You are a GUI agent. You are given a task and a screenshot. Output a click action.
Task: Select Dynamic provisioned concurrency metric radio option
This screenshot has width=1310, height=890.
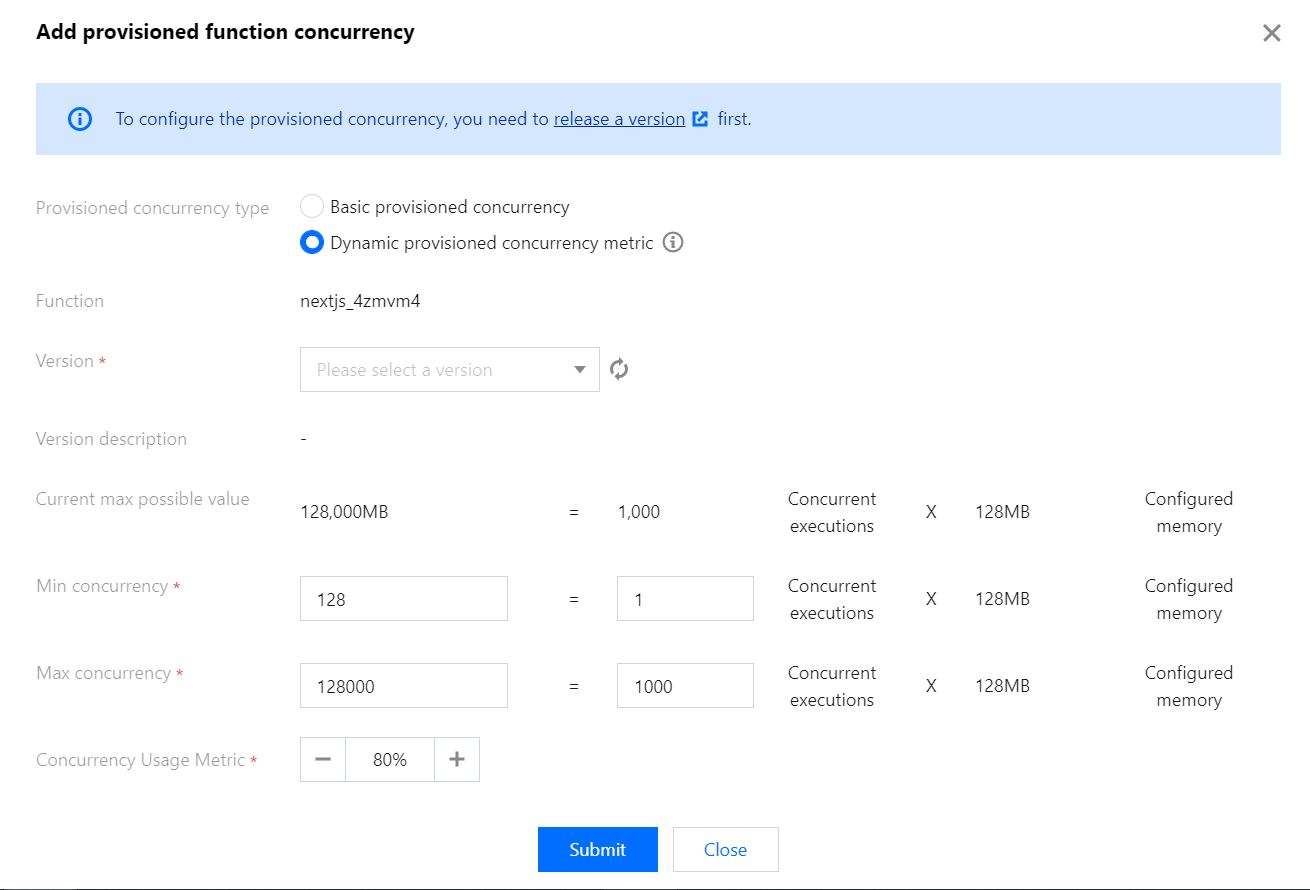(x=312, y=243)
